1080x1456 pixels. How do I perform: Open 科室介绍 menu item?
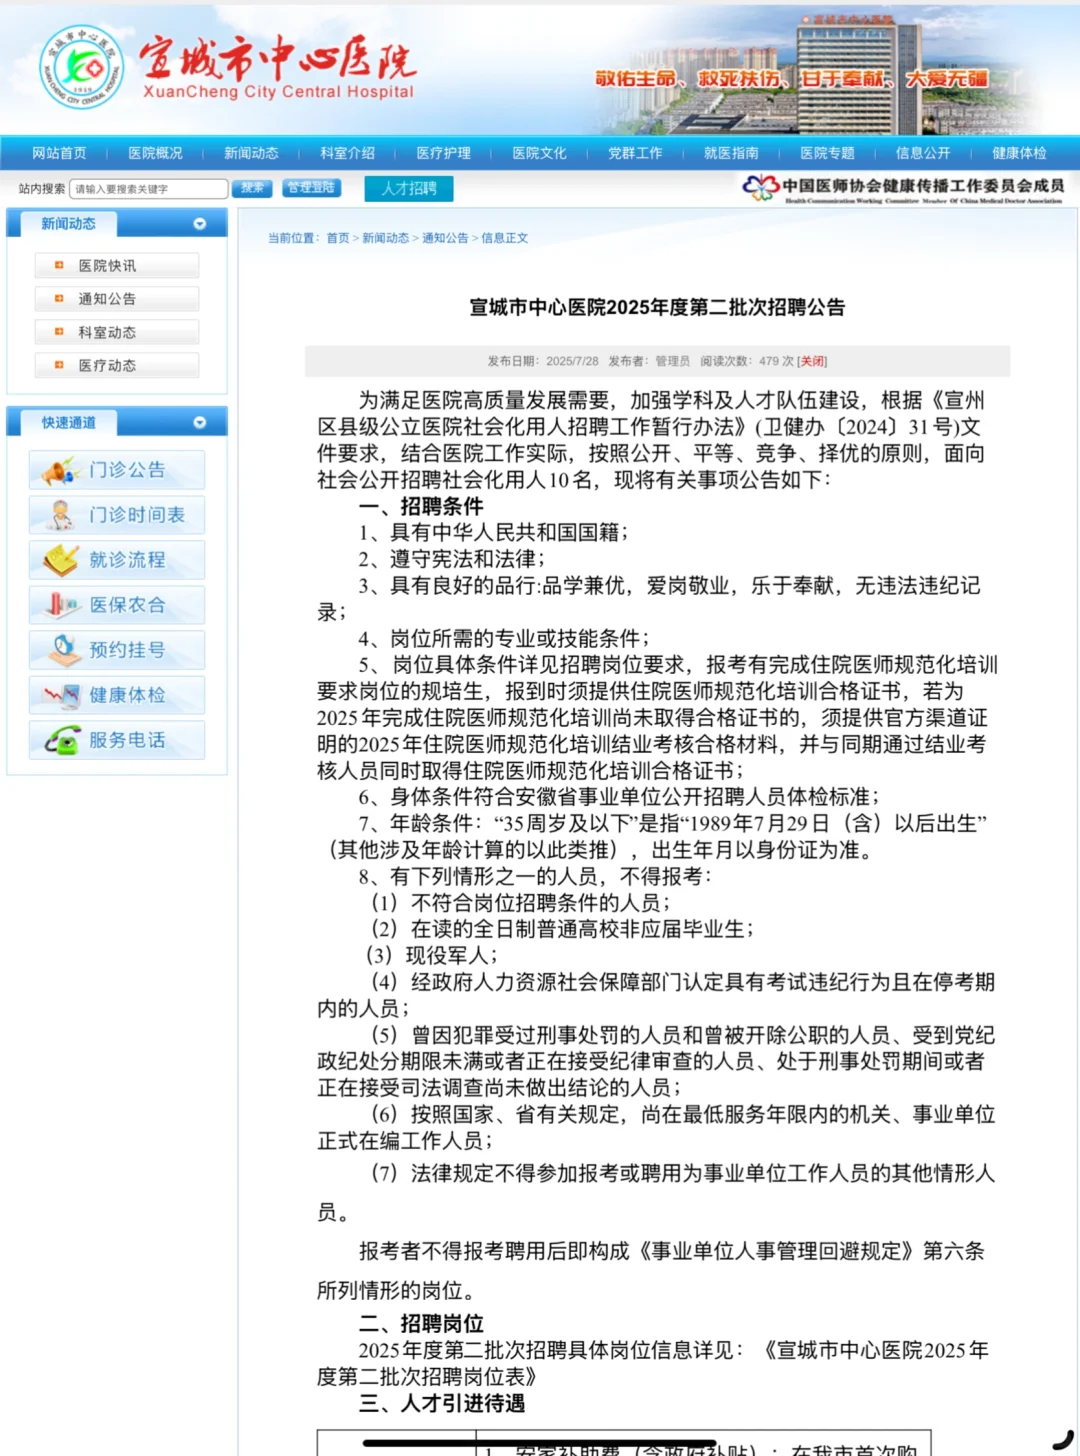coord(347,153)
